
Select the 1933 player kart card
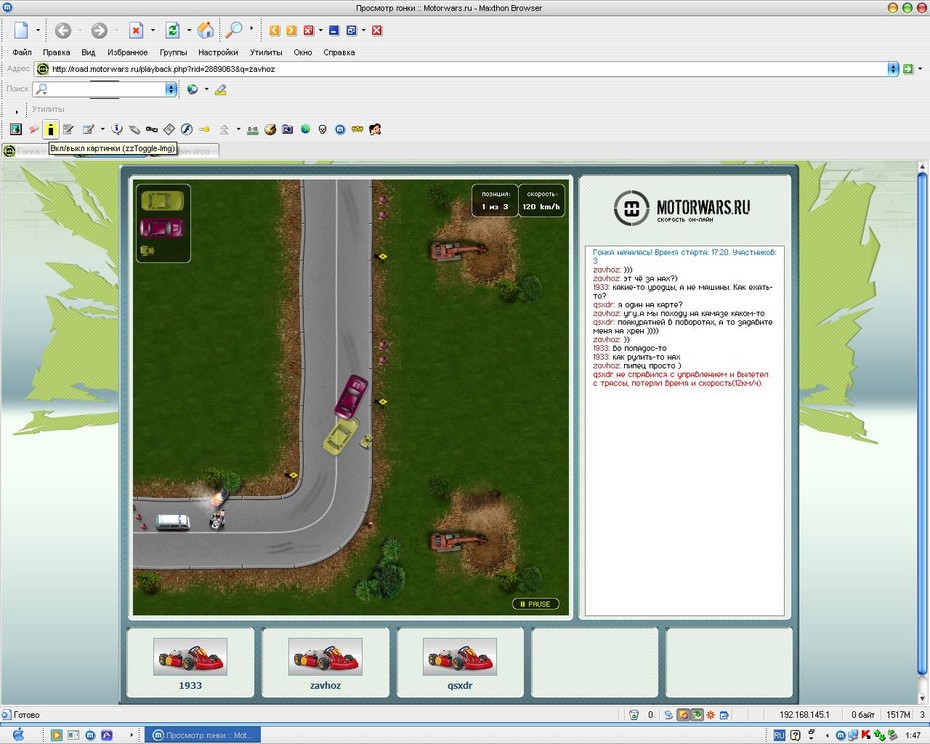(190, 662)
